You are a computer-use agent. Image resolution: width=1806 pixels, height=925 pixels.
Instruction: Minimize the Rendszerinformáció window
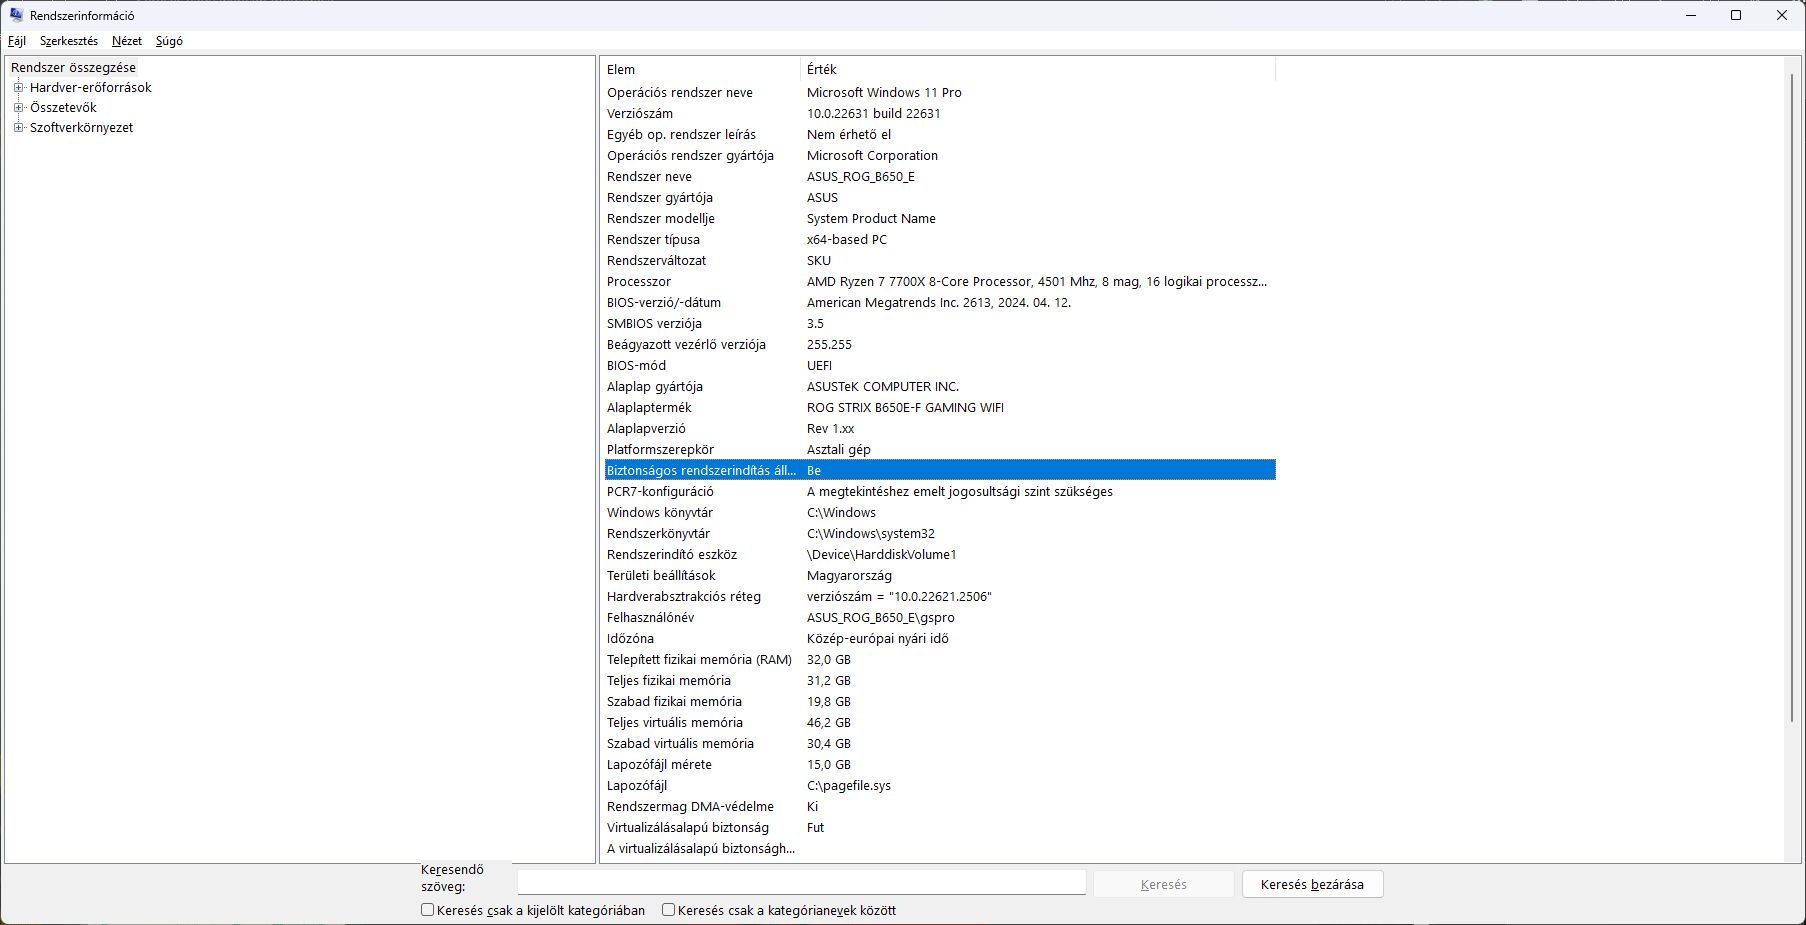pyautogui.click(x=1690, y=15)
